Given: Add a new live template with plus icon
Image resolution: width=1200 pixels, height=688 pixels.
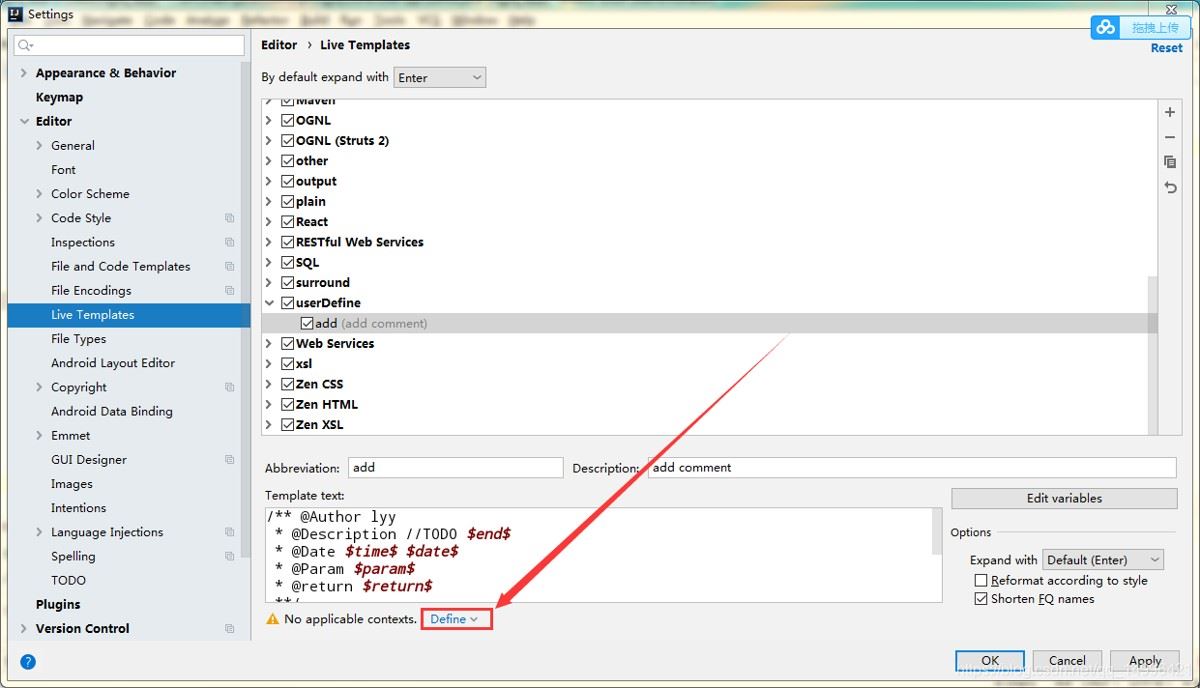Looking at the screenshot, I should click(x=1170, y=113).
